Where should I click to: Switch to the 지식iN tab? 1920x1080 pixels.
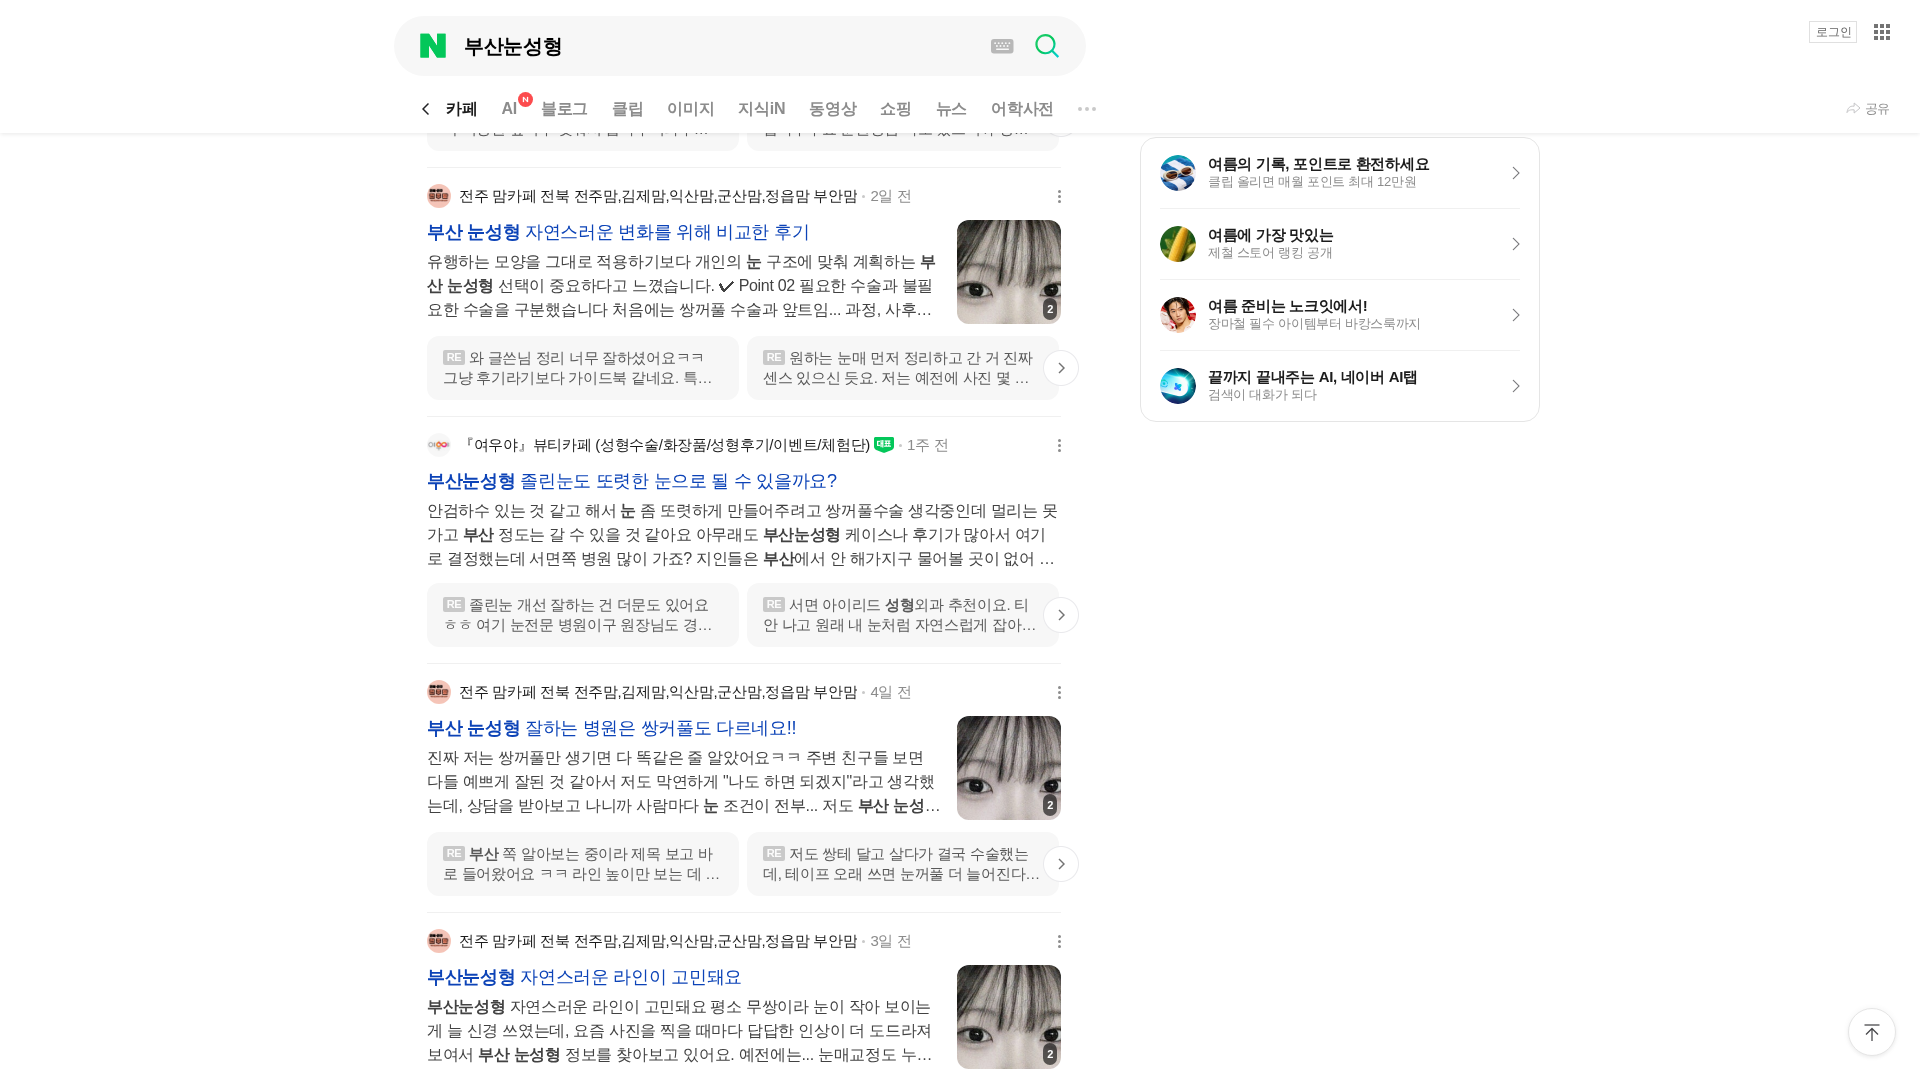(762, 109)
